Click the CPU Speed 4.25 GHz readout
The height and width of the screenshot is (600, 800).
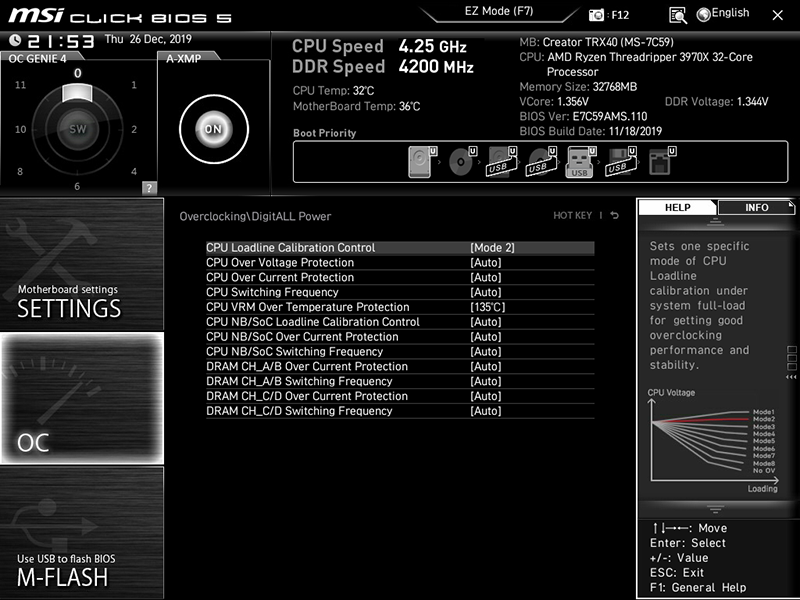[379, 46]
